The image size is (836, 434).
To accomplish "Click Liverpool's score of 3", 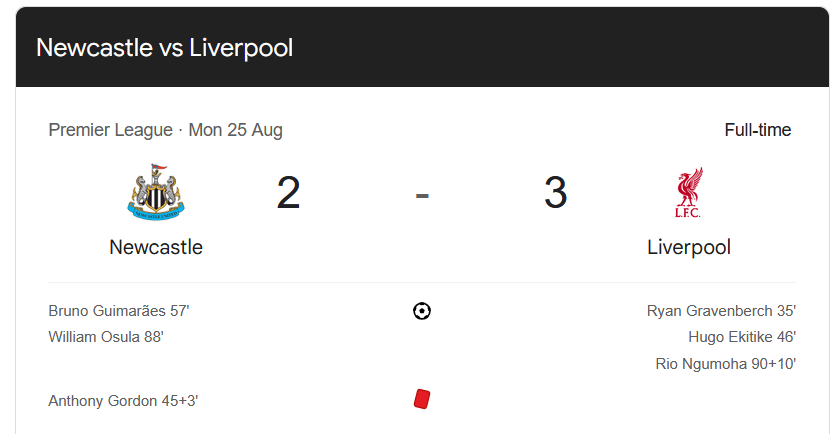I will click(x=556, y=192).
